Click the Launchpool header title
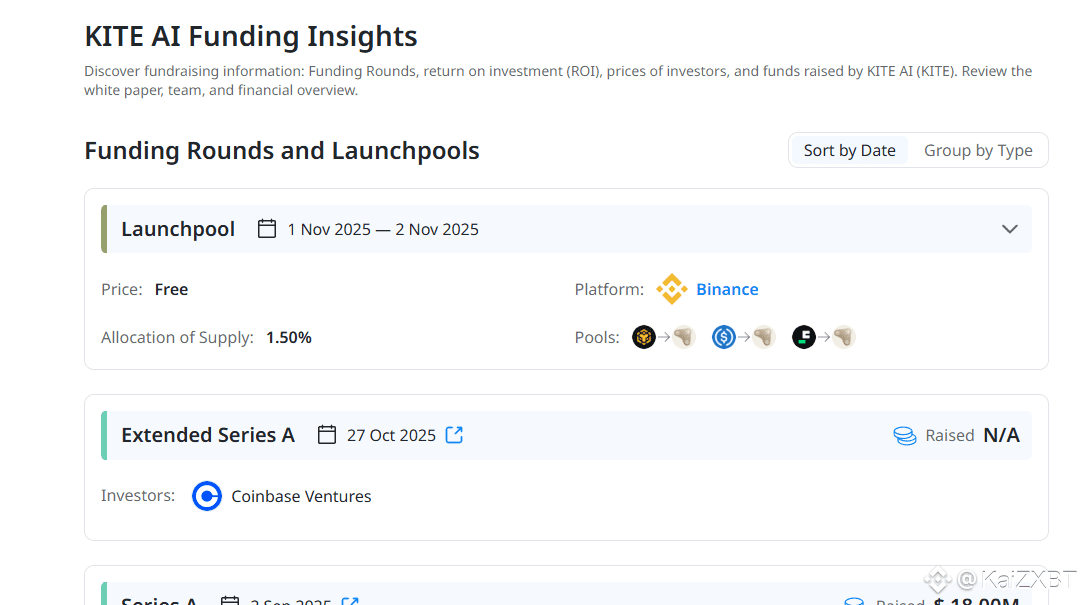Screen dimensions: 1085x605 click(178, 229)
